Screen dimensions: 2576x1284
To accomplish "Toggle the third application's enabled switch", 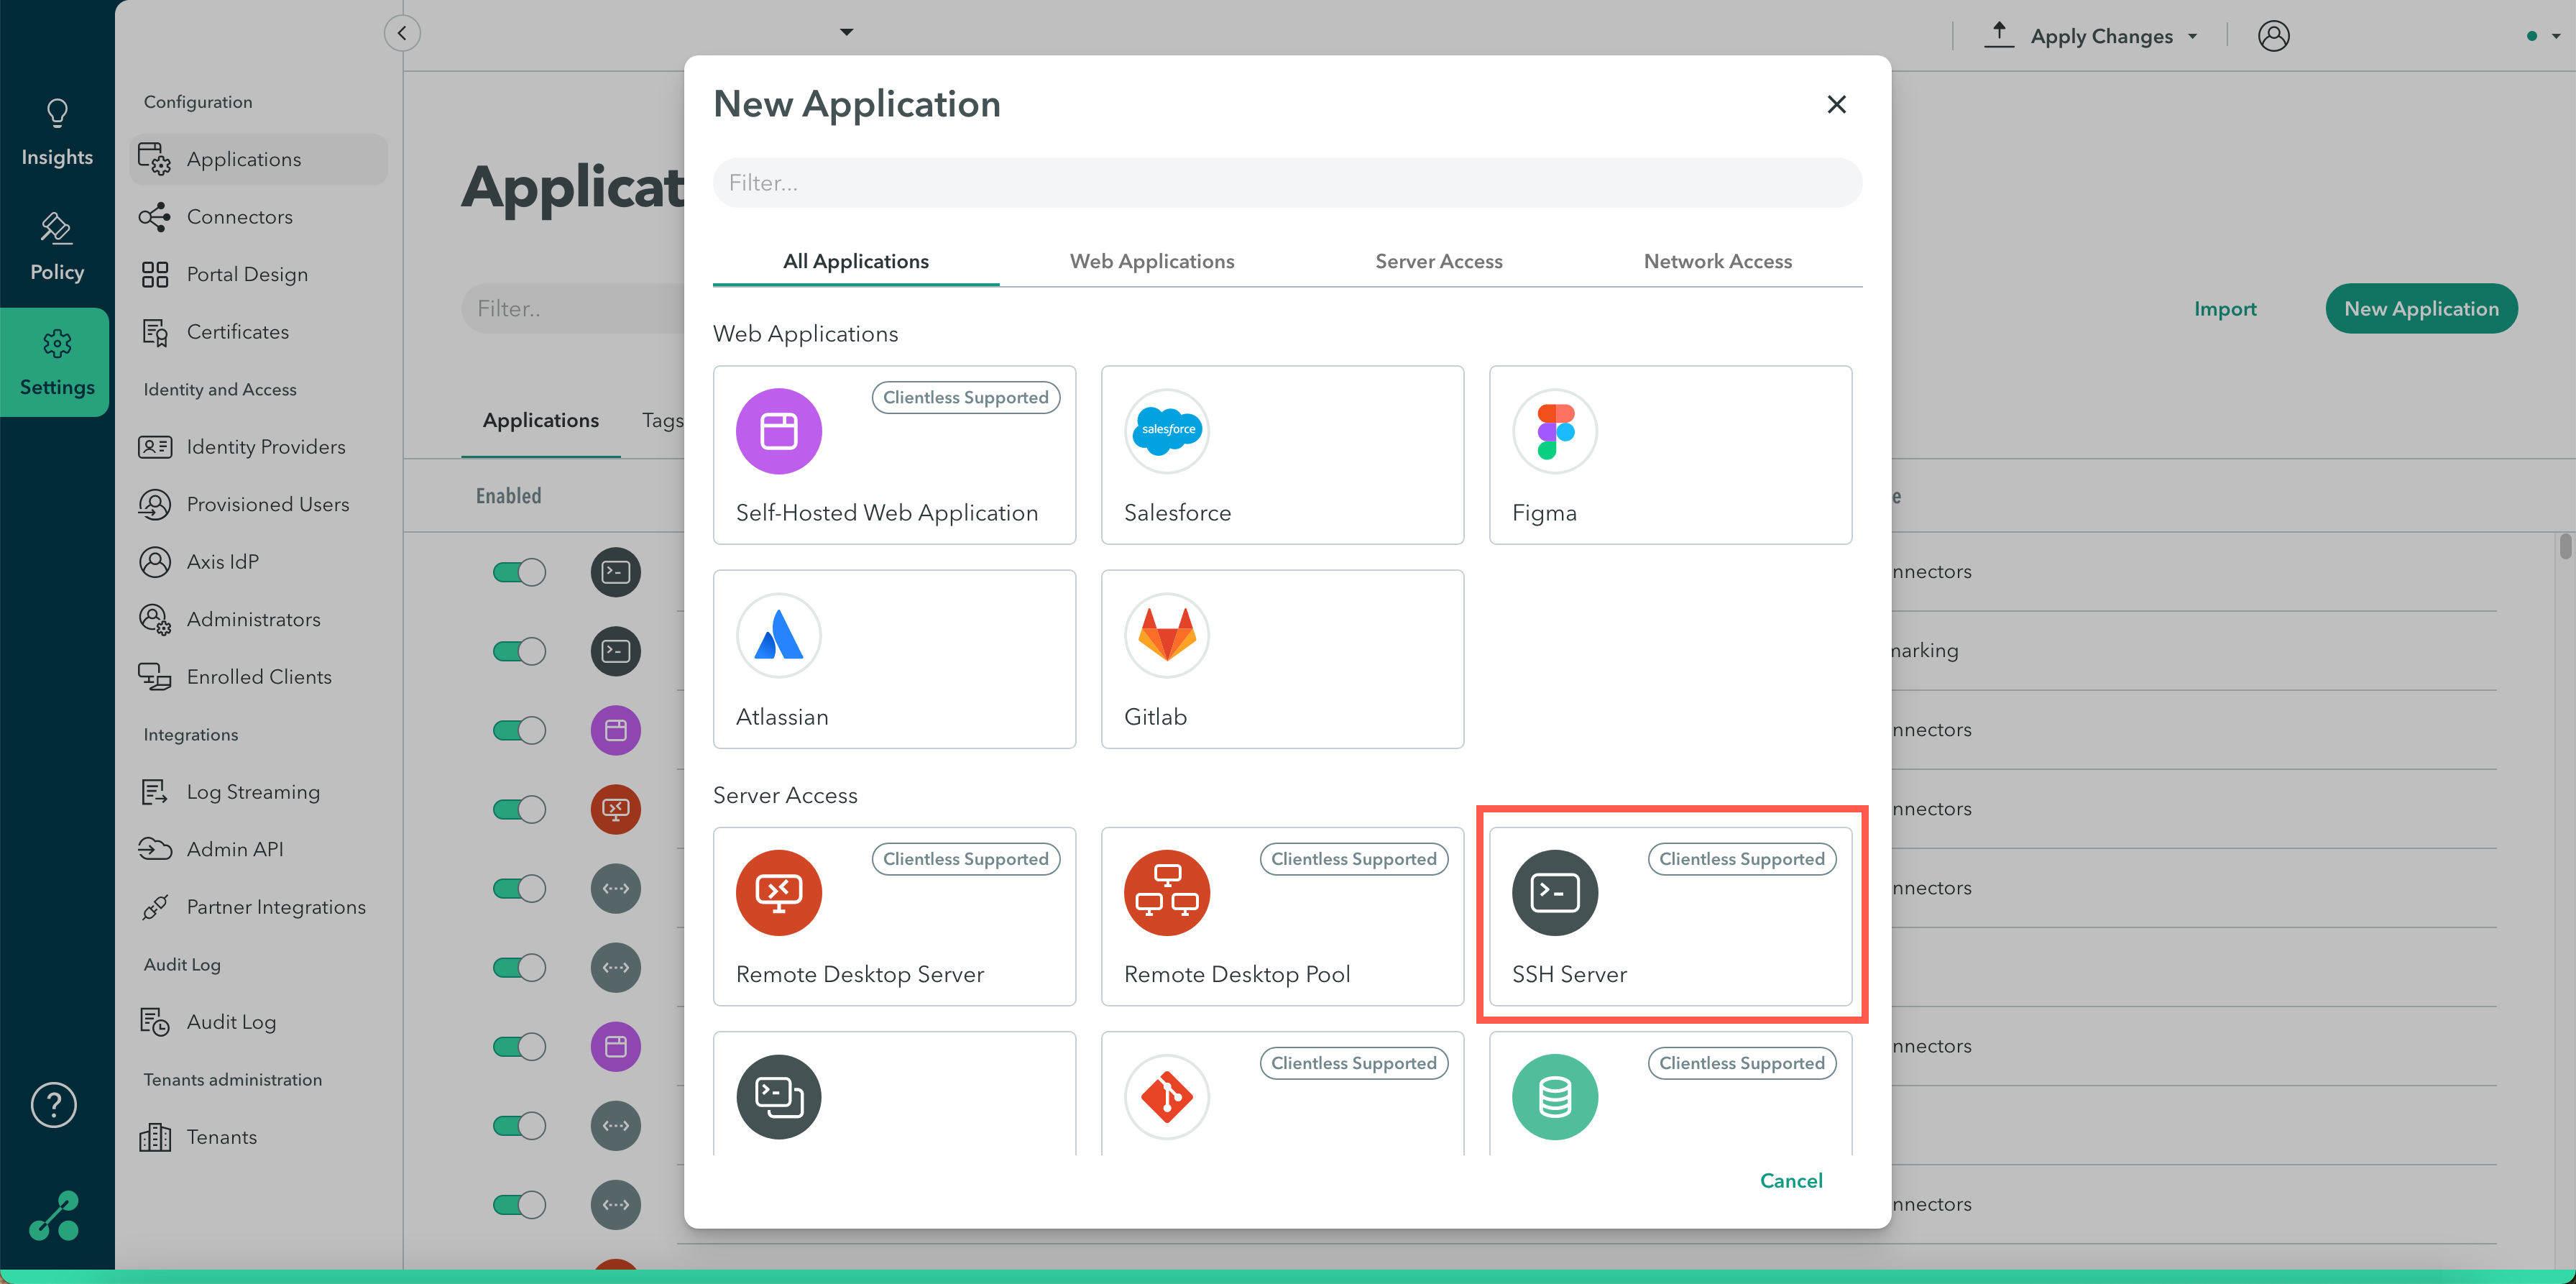I will (519, 730).
